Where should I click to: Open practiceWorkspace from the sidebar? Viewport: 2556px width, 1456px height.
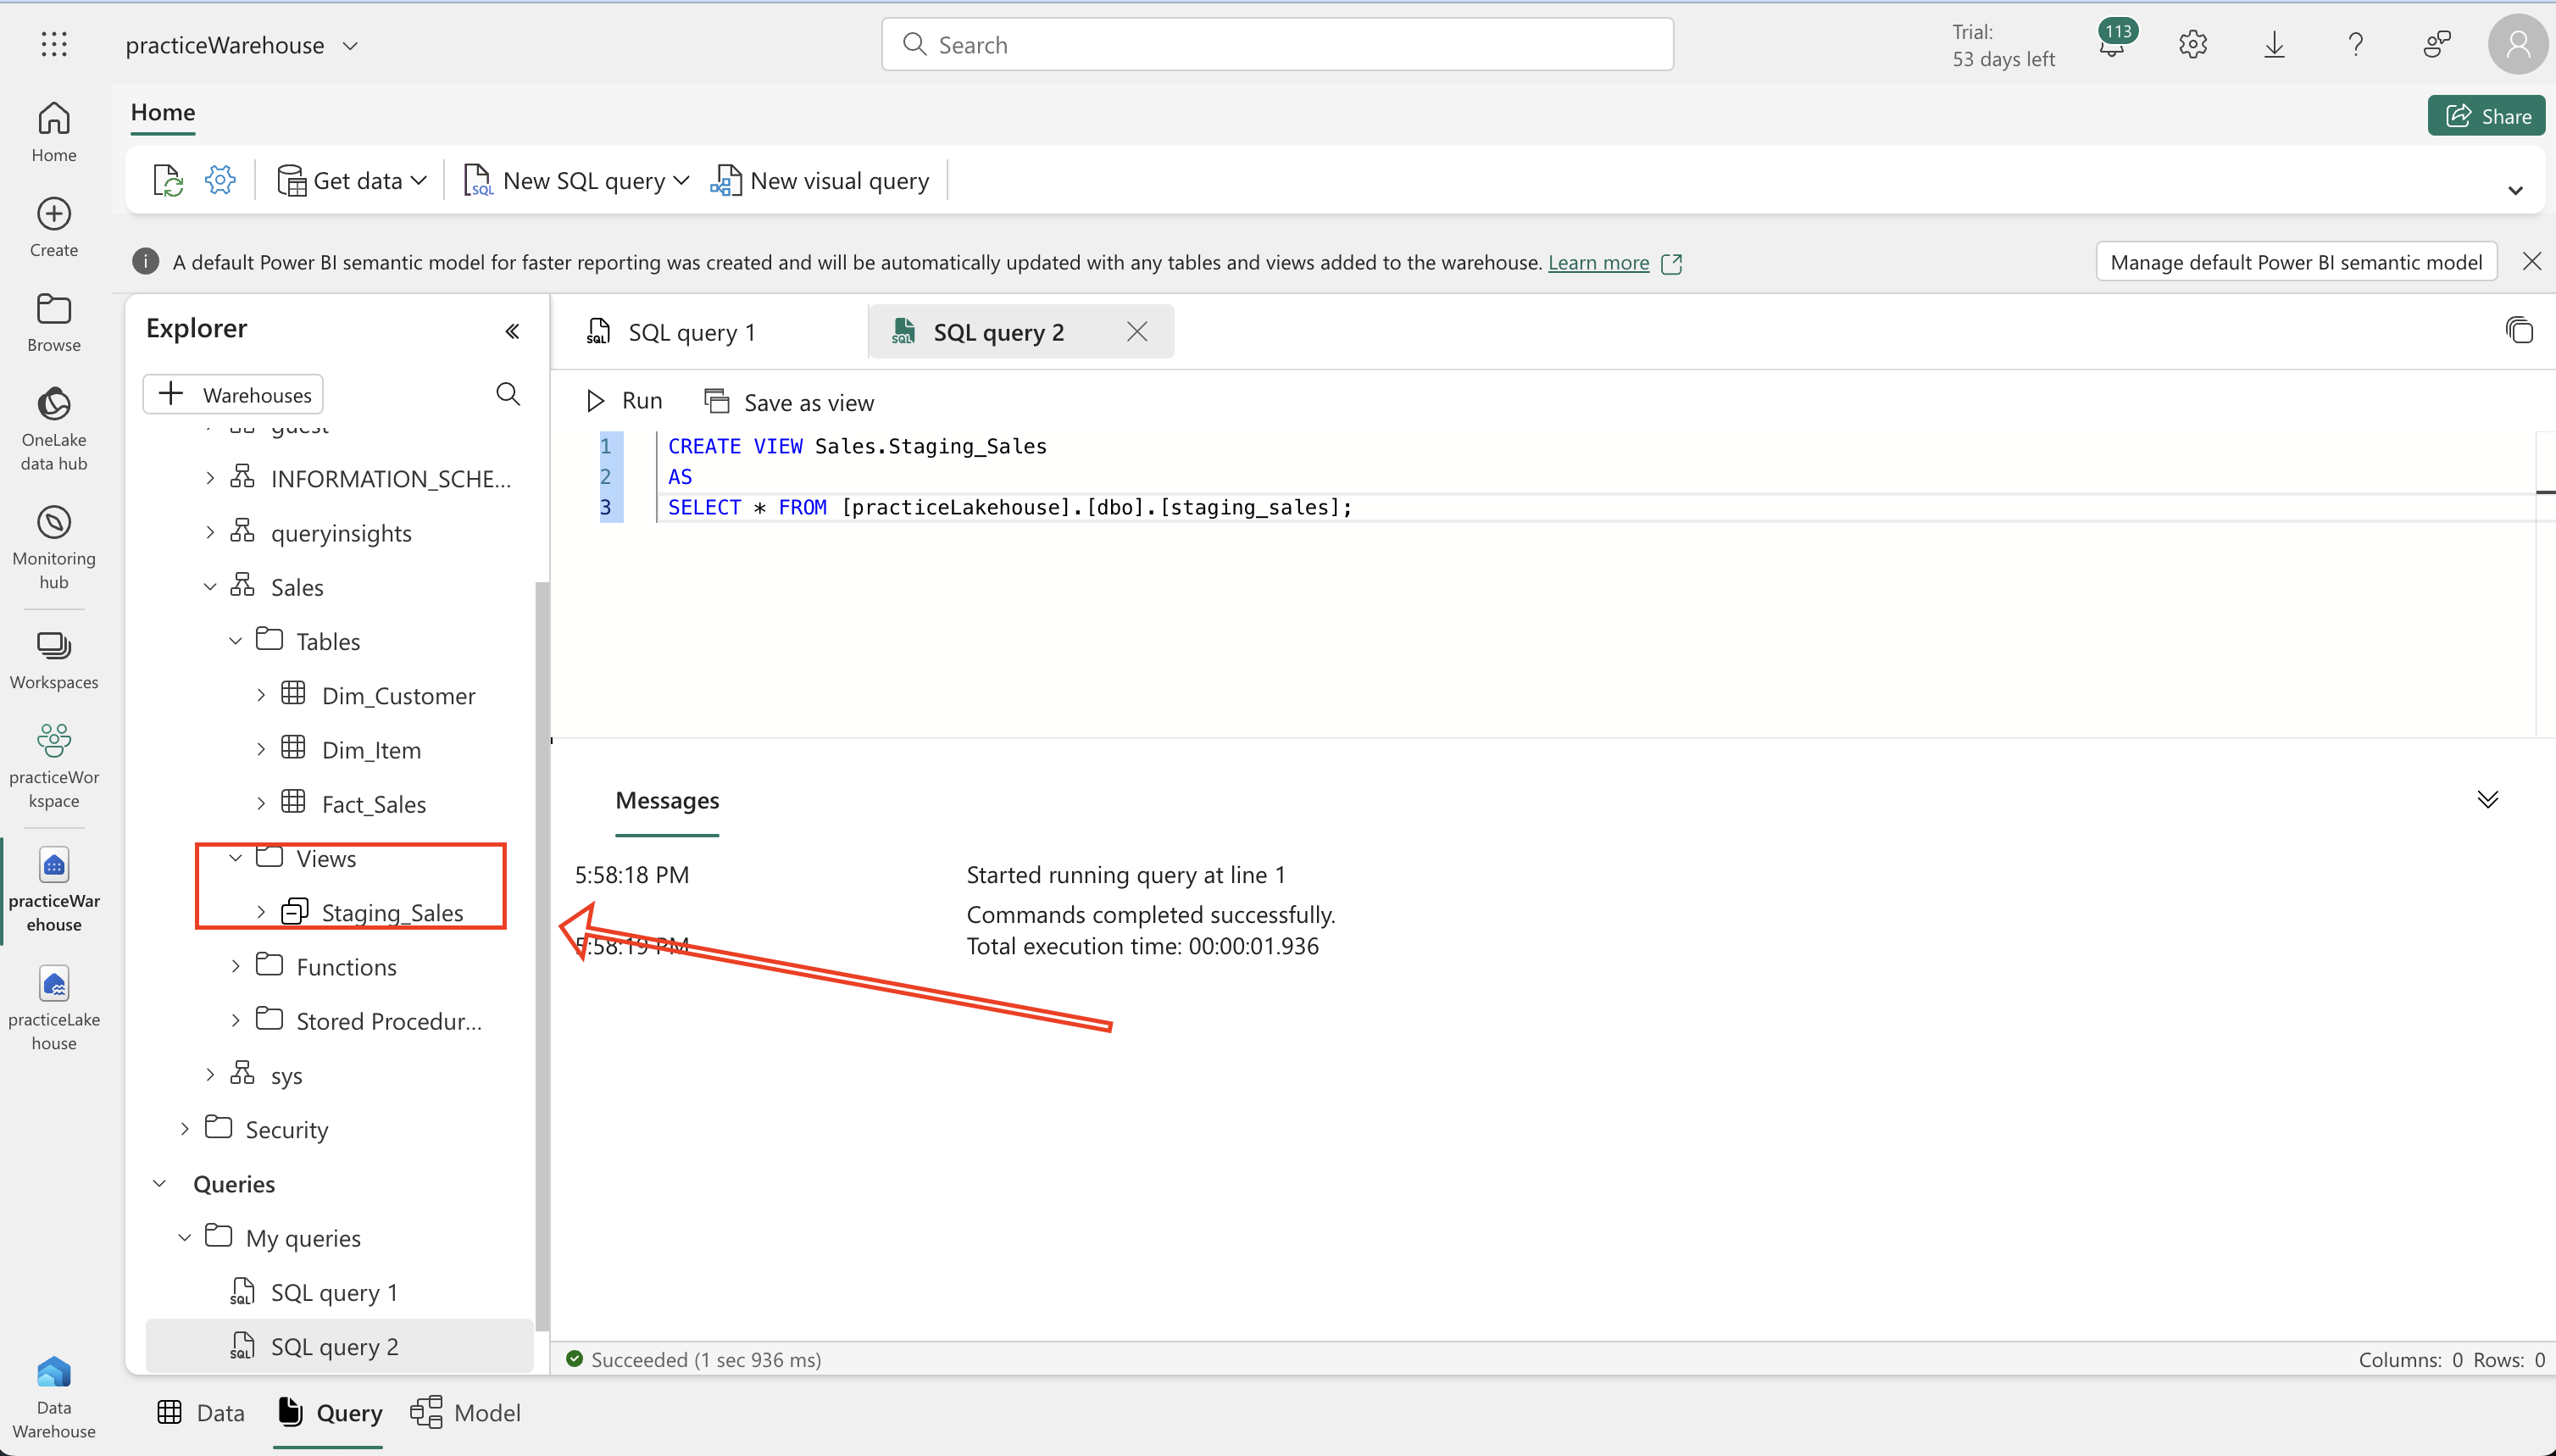click(x=54, y=766)
